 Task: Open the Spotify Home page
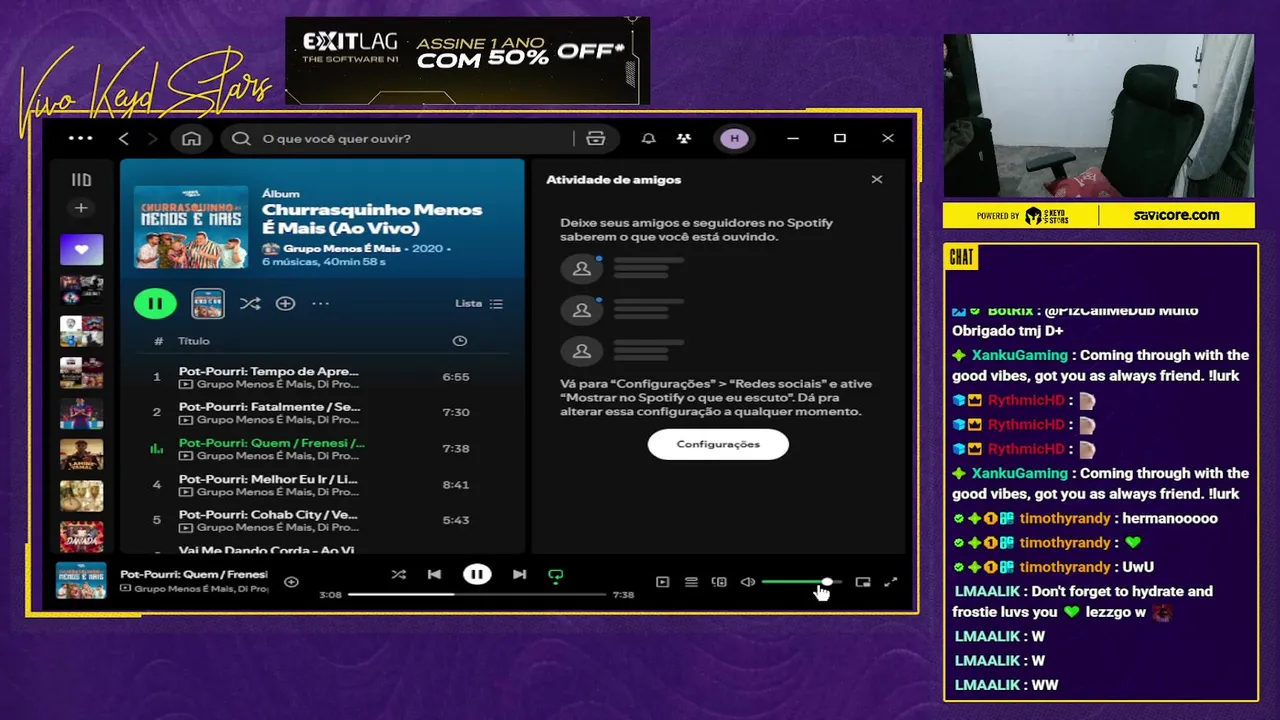tap(191, 138)
